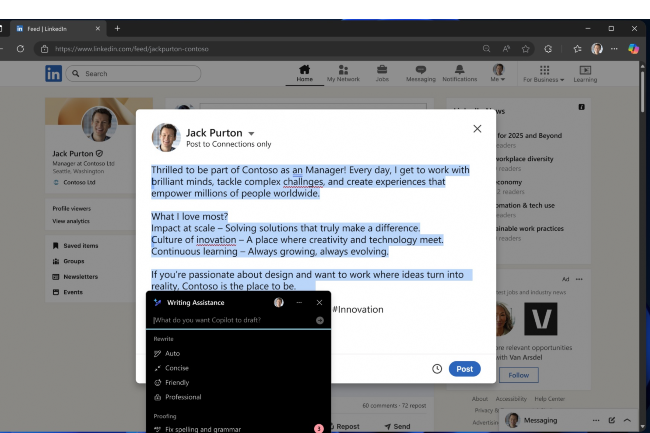Close the Writing Assistance panel
Screen dimensions: 650x433
coord(320,302)
